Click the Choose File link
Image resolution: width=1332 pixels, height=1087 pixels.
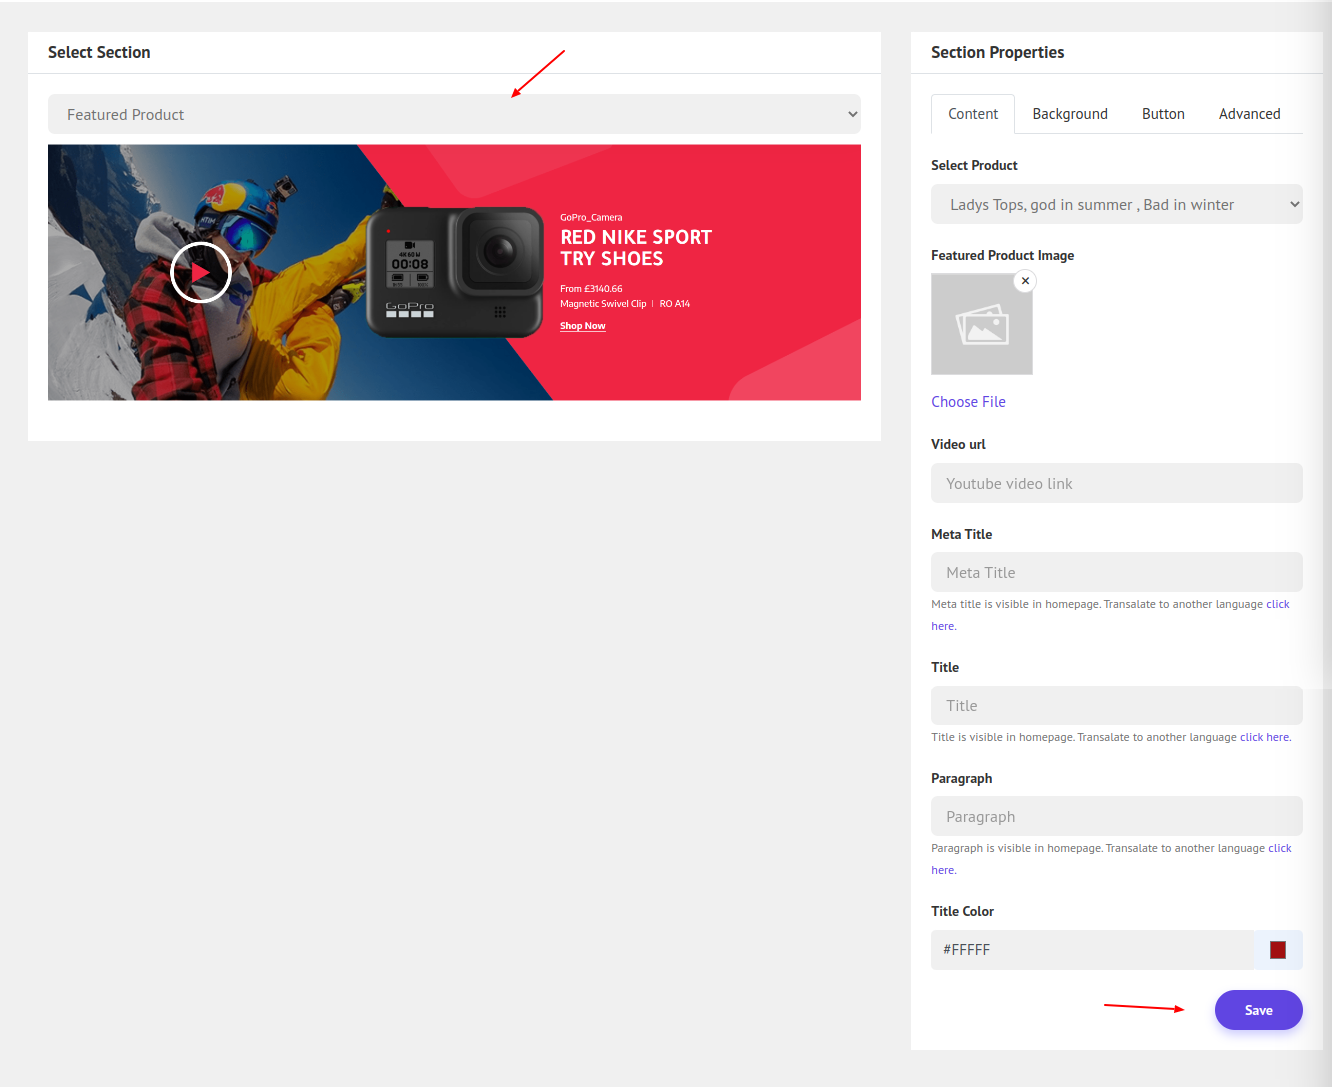click(x=968, y=402)
